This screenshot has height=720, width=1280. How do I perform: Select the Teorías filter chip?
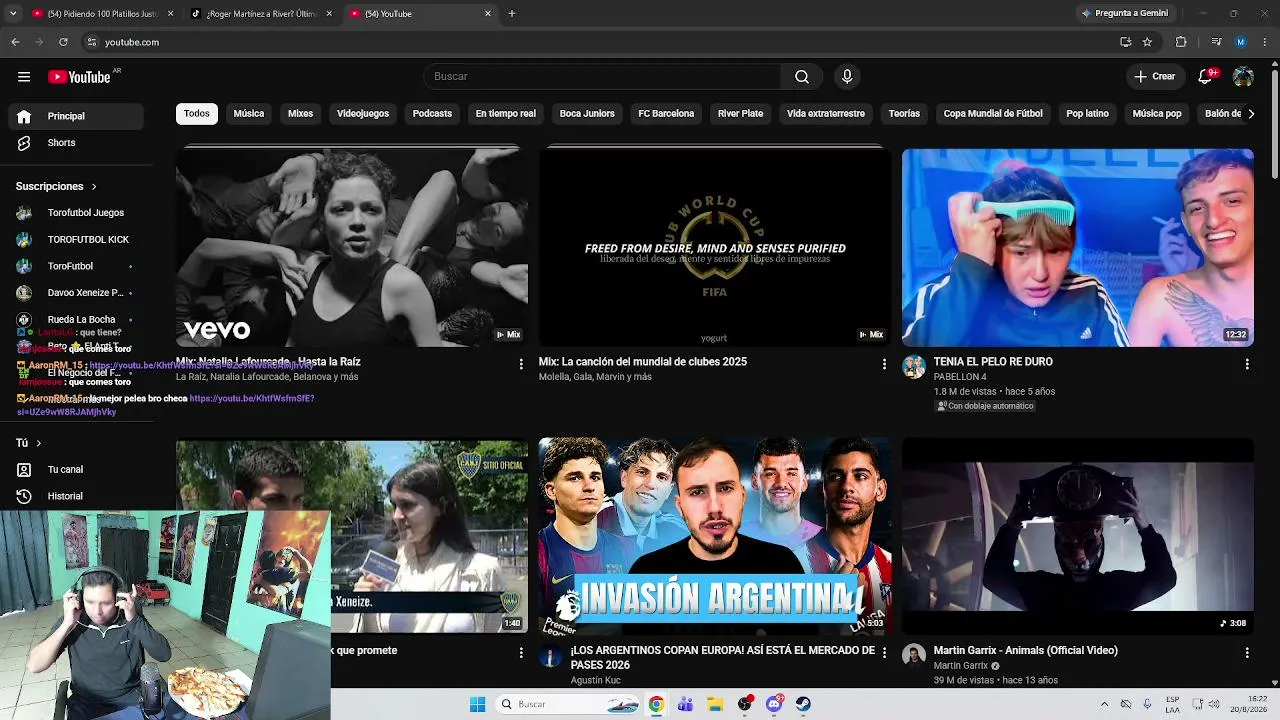[x=904, y=114]
